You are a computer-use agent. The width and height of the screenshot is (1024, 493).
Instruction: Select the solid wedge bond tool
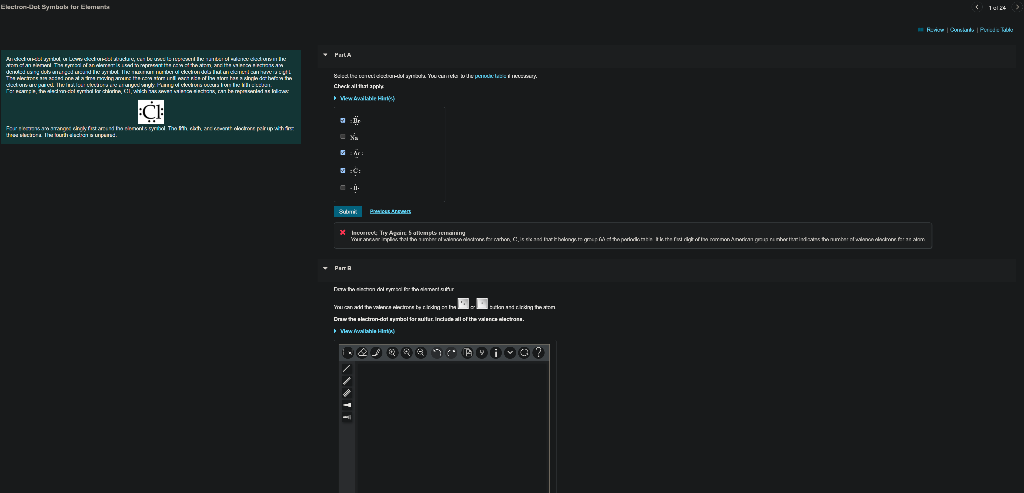[x=347, y=405]
